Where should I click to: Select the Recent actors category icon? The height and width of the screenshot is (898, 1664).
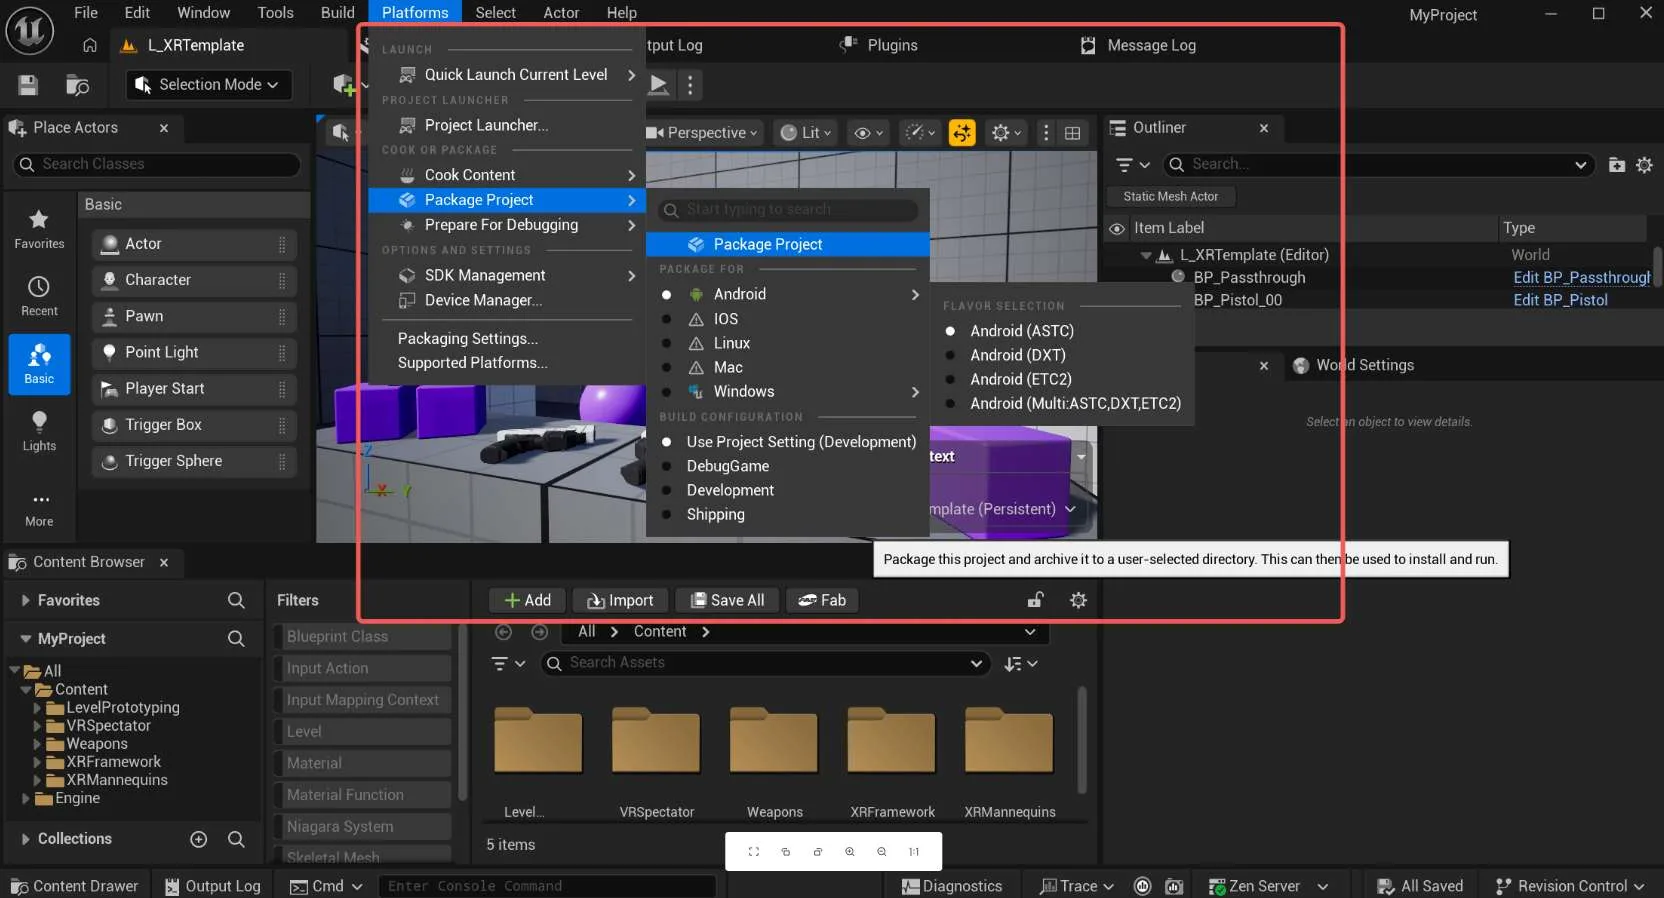coord(39,297)
